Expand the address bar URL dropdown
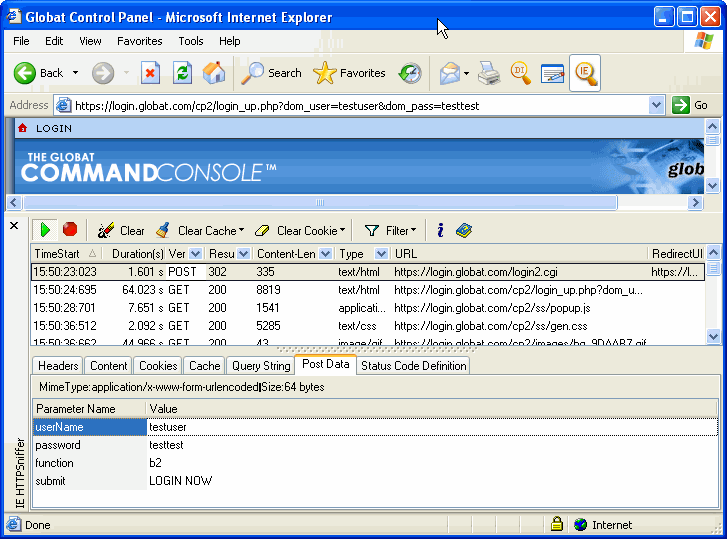This screenshot has height=539, width=727. 656,105
